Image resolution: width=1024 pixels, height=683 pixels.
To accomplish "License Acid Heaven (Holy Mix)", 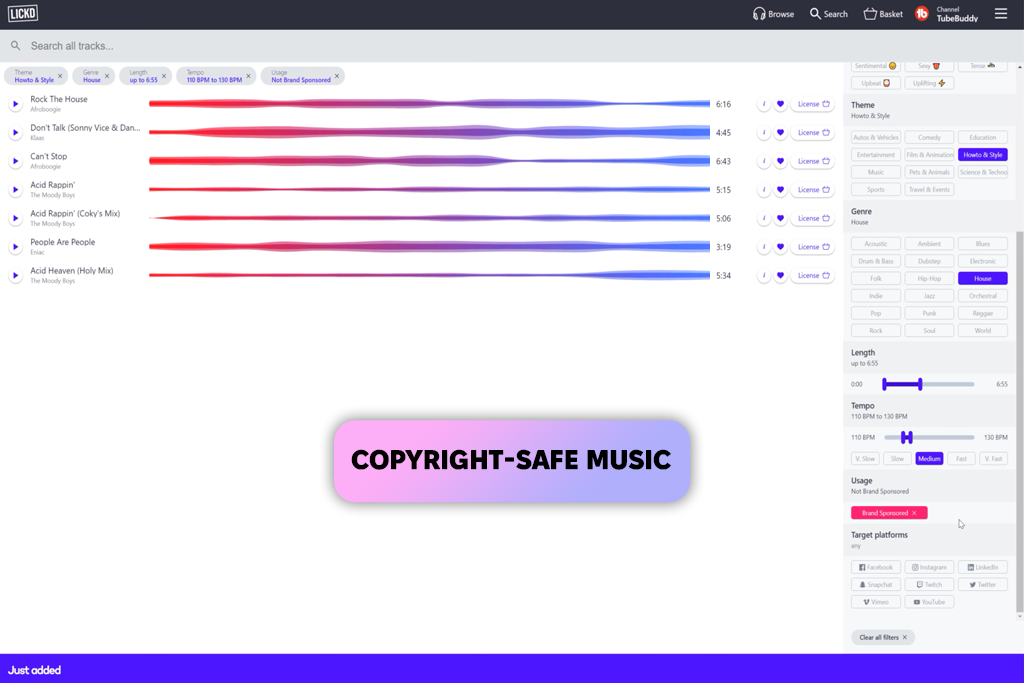I will coord(813,276).
